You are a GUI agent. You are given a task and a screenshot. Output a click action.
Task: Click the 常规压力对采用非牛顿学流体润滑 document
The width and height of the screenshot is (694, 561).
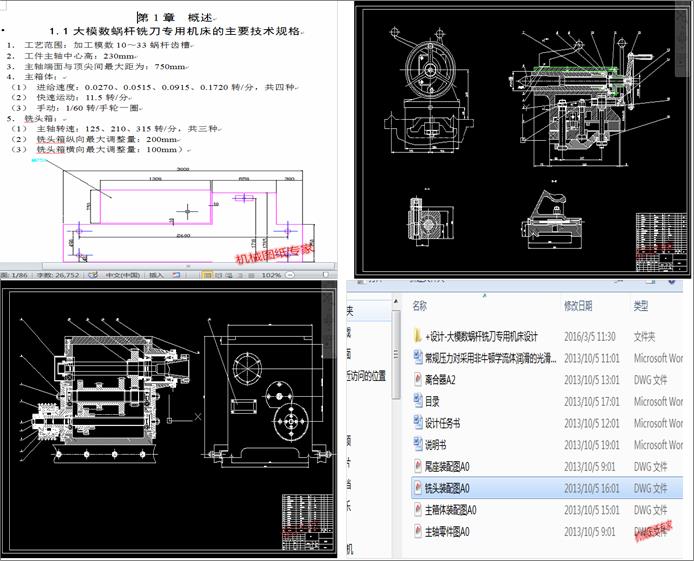tap(490, 358)
